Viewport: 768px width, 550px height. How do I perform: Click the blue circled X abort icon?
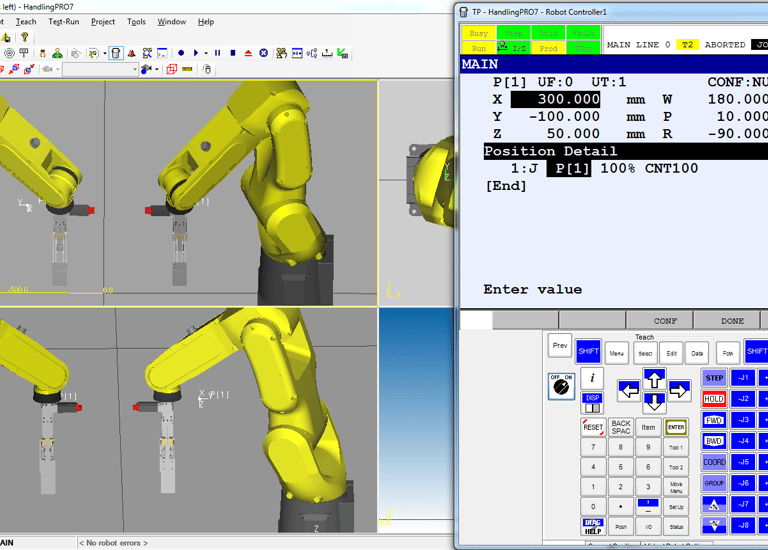(x=264, y=53)
